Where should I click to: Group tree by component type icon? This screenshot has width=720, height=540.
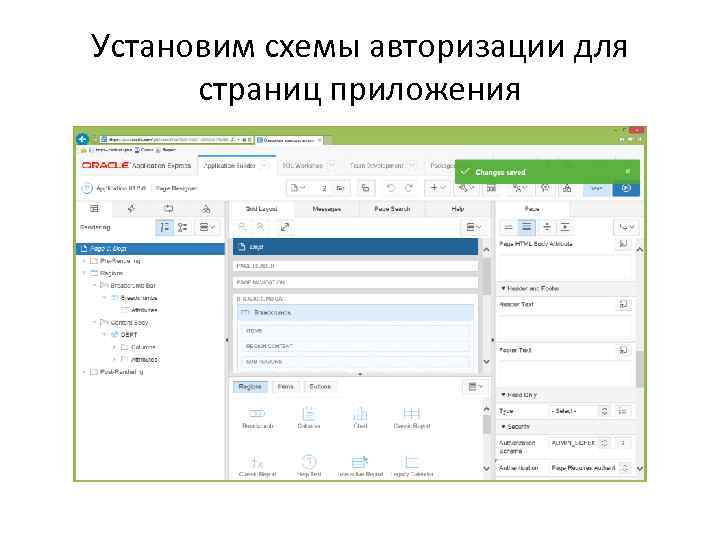click(183, 227)
